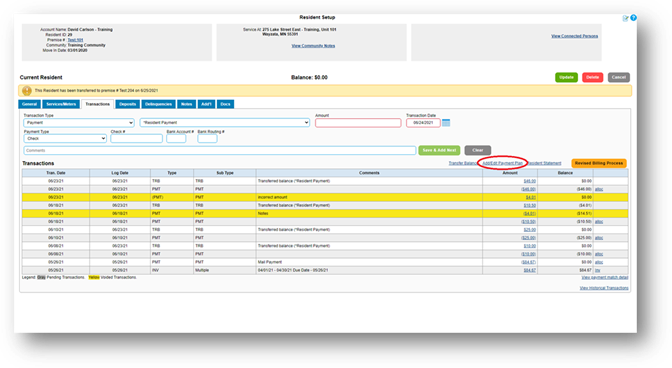Screen dimensions: 672x368
Task: Click alloc link on the ($25.00) row
Action: [599, 238]
